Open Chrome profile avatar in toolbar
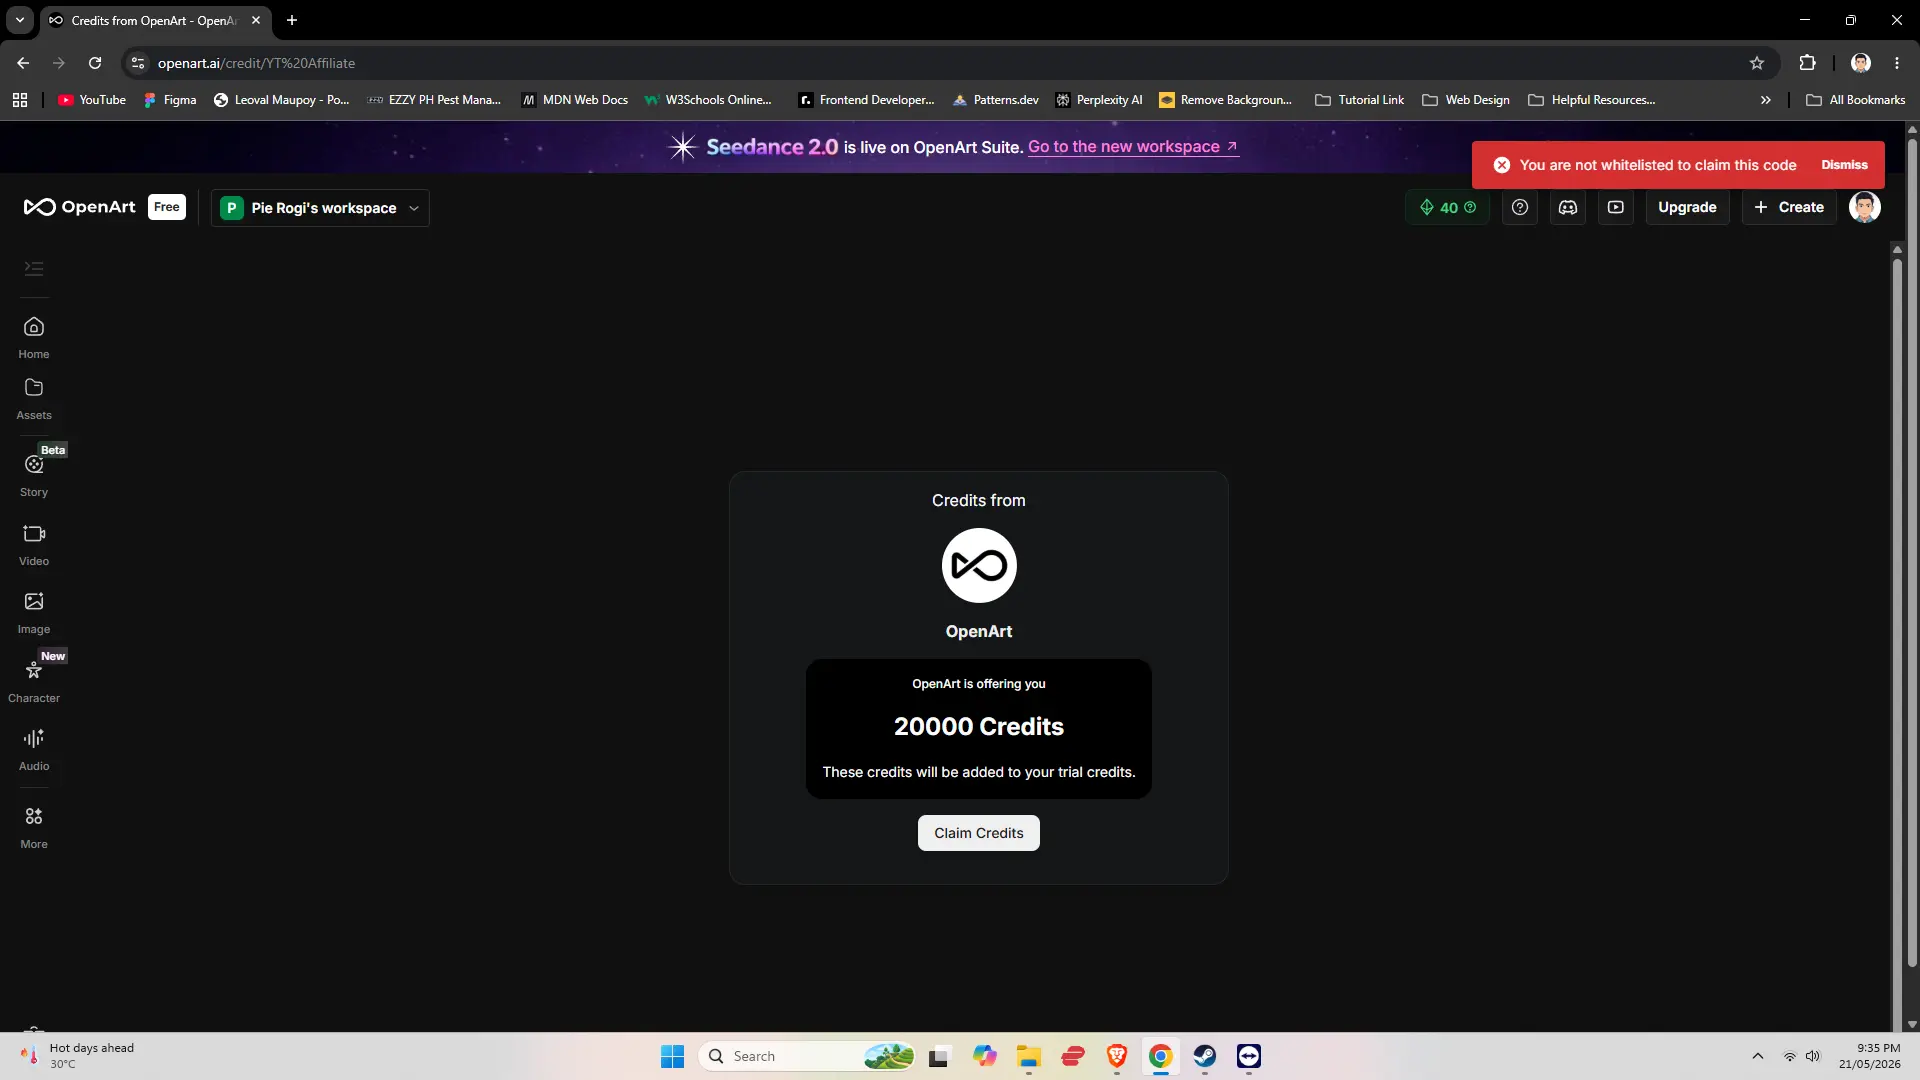 pos(1861,63)
